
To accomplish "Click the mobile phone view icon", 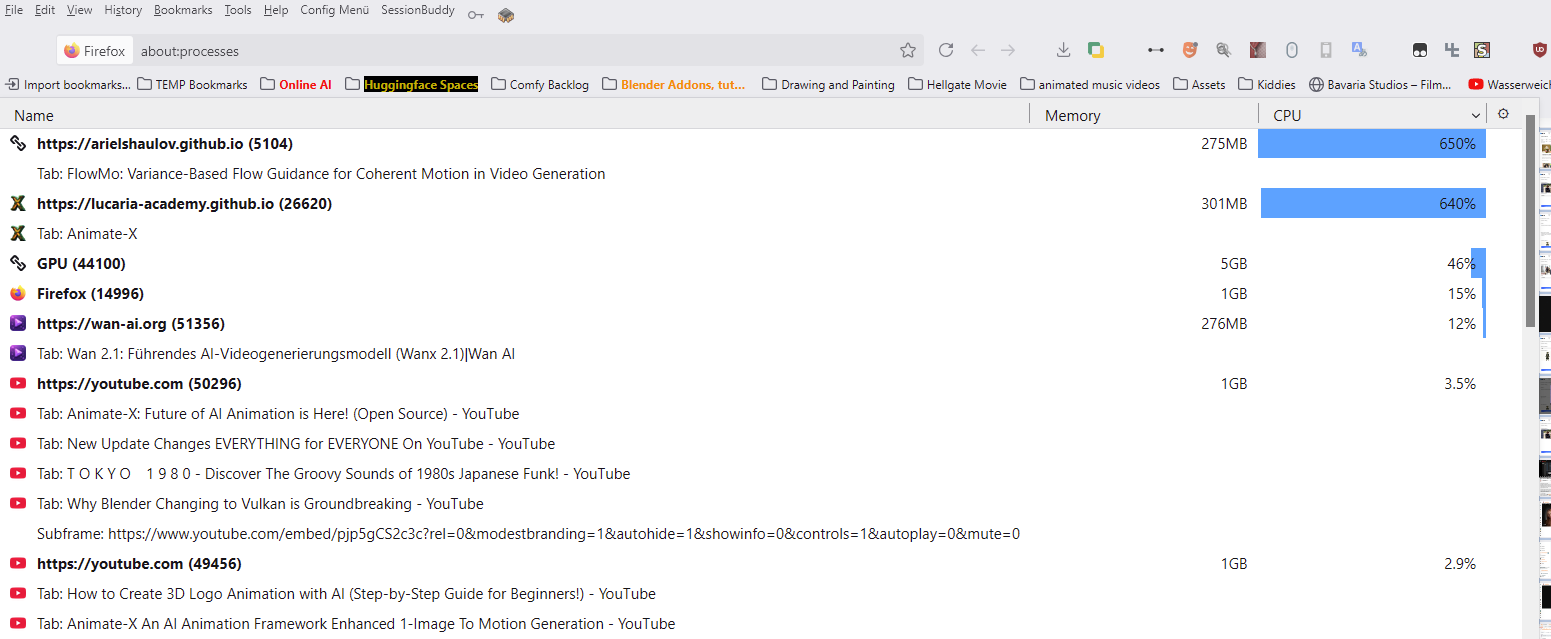I will (1326, 50).
